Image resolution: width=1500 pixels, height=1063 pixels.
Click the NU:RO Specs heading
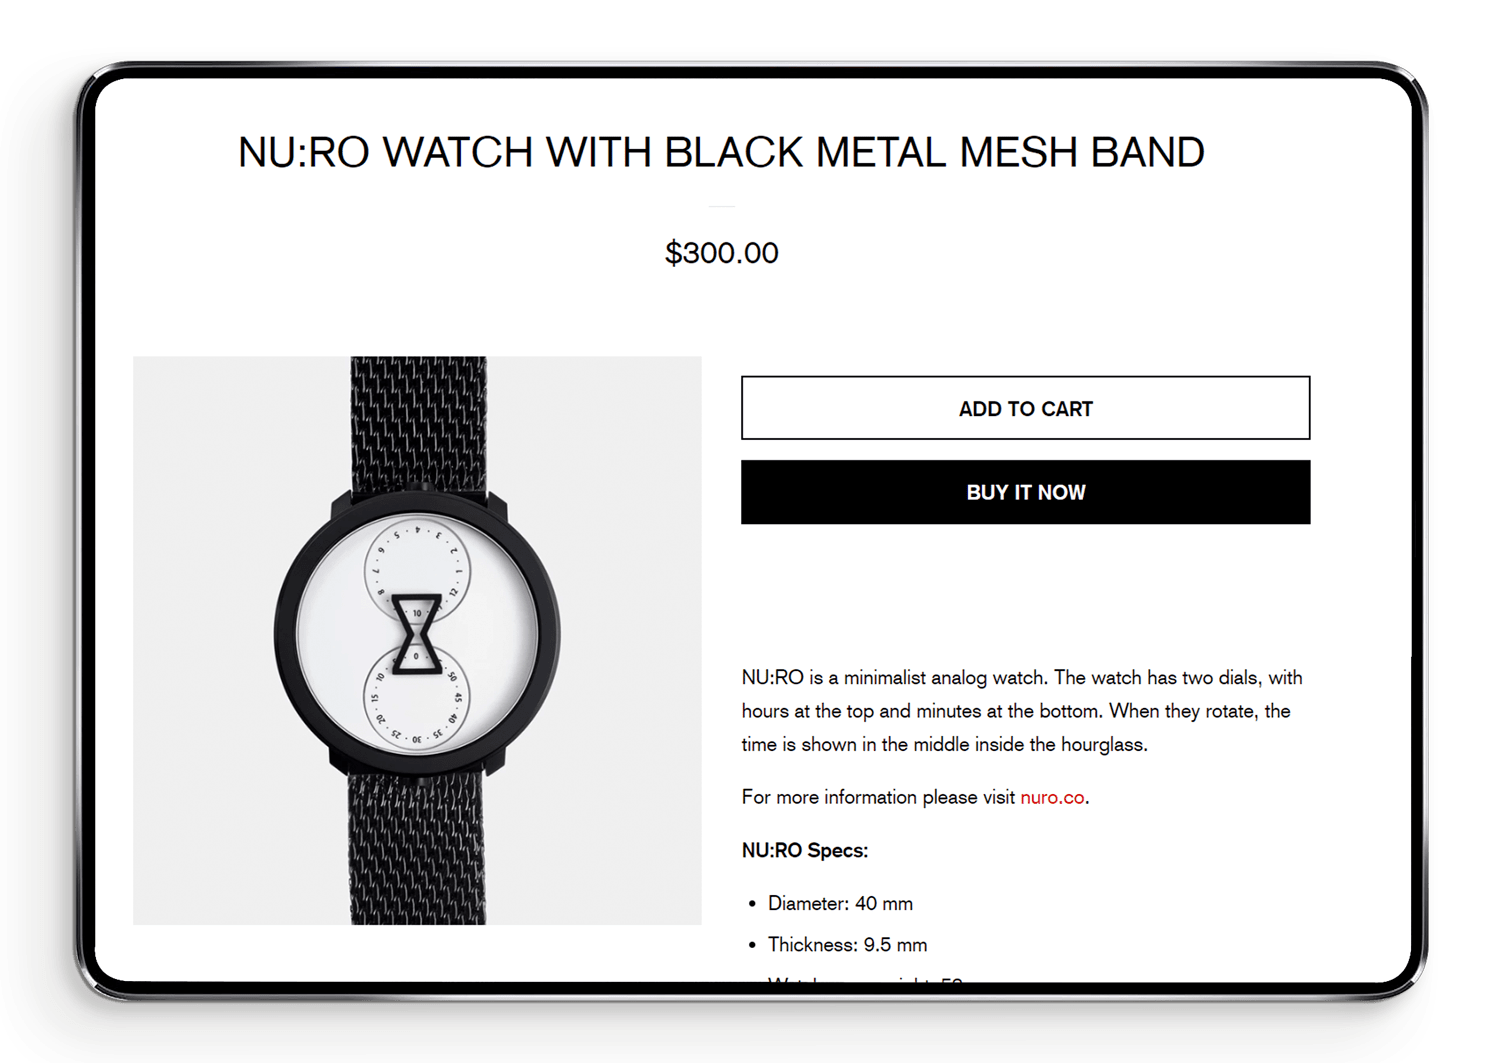[805, 851]
